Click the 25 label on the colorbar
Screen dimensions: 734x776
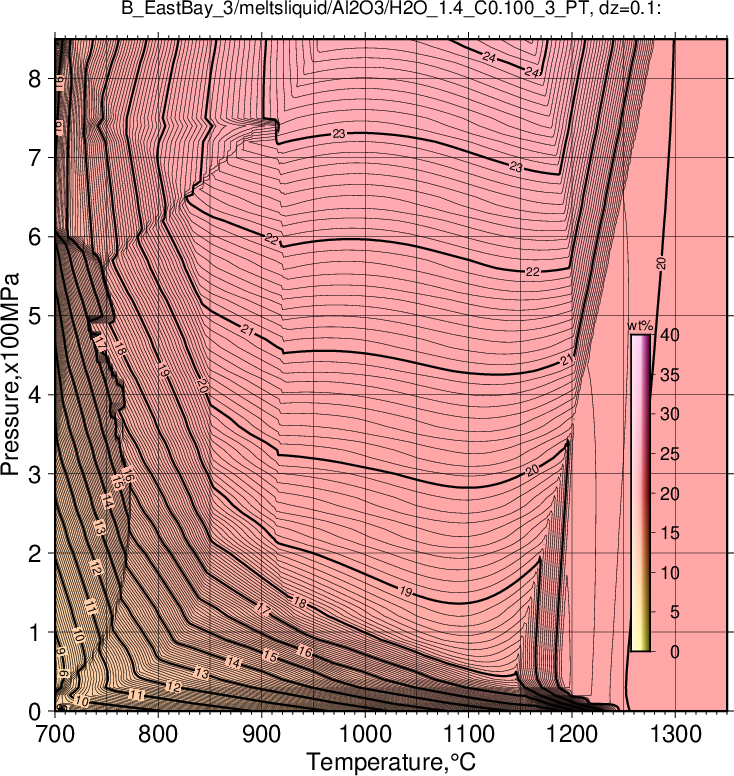point(669,454)
